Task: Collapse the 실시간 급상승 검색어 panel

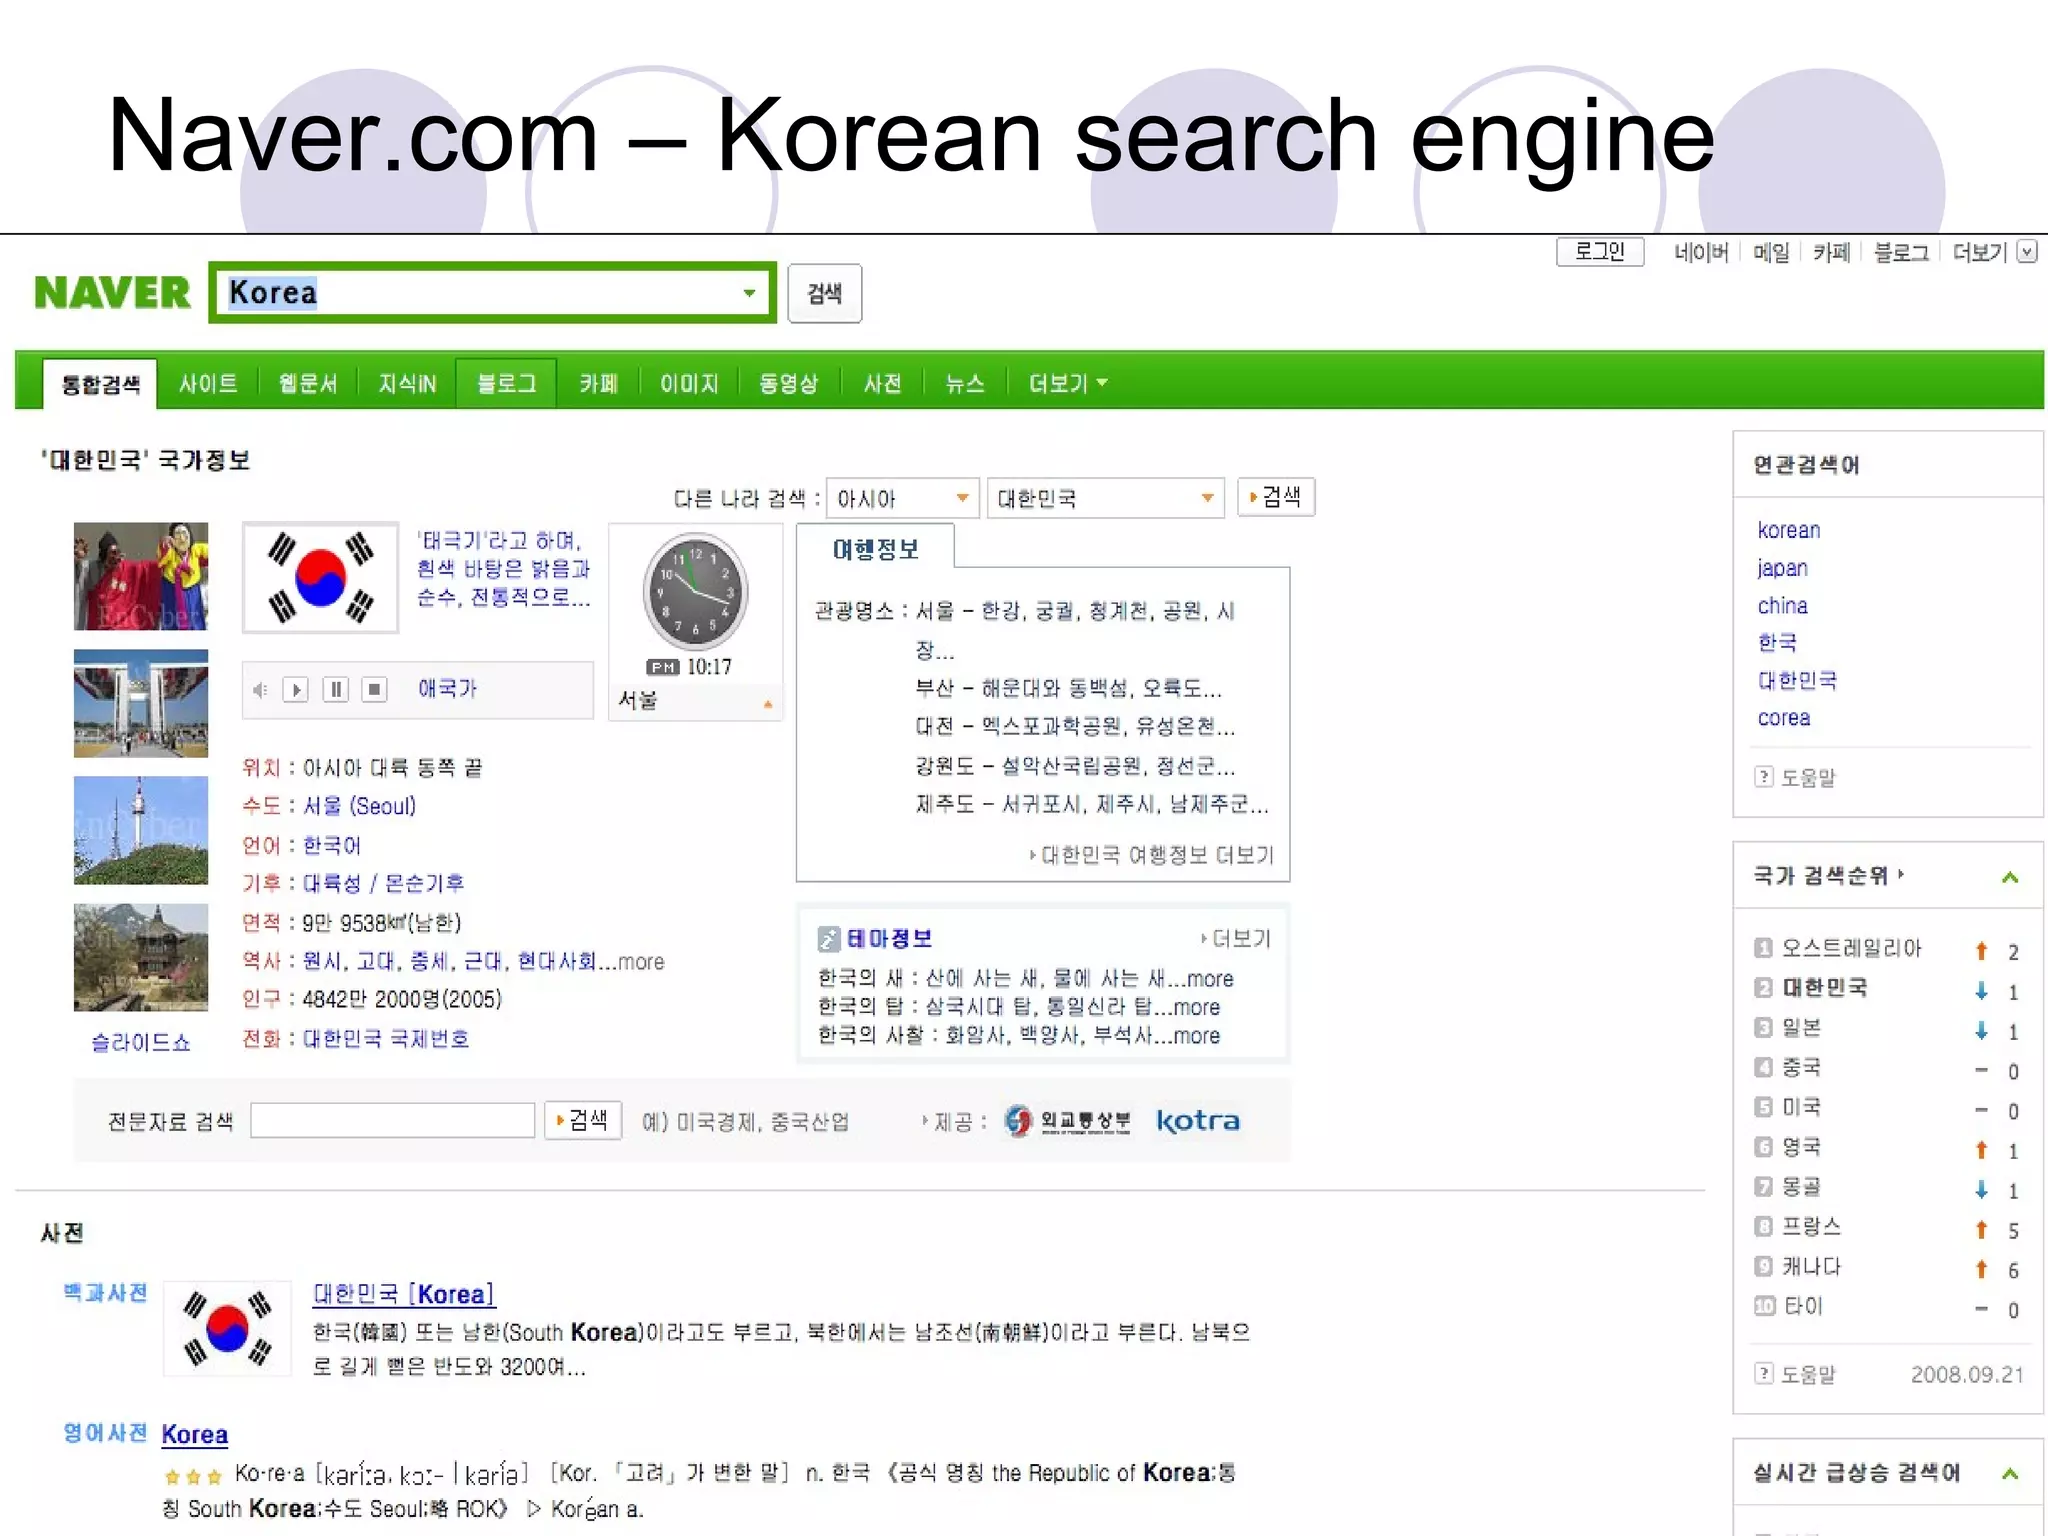Action: (2010, 1473)
